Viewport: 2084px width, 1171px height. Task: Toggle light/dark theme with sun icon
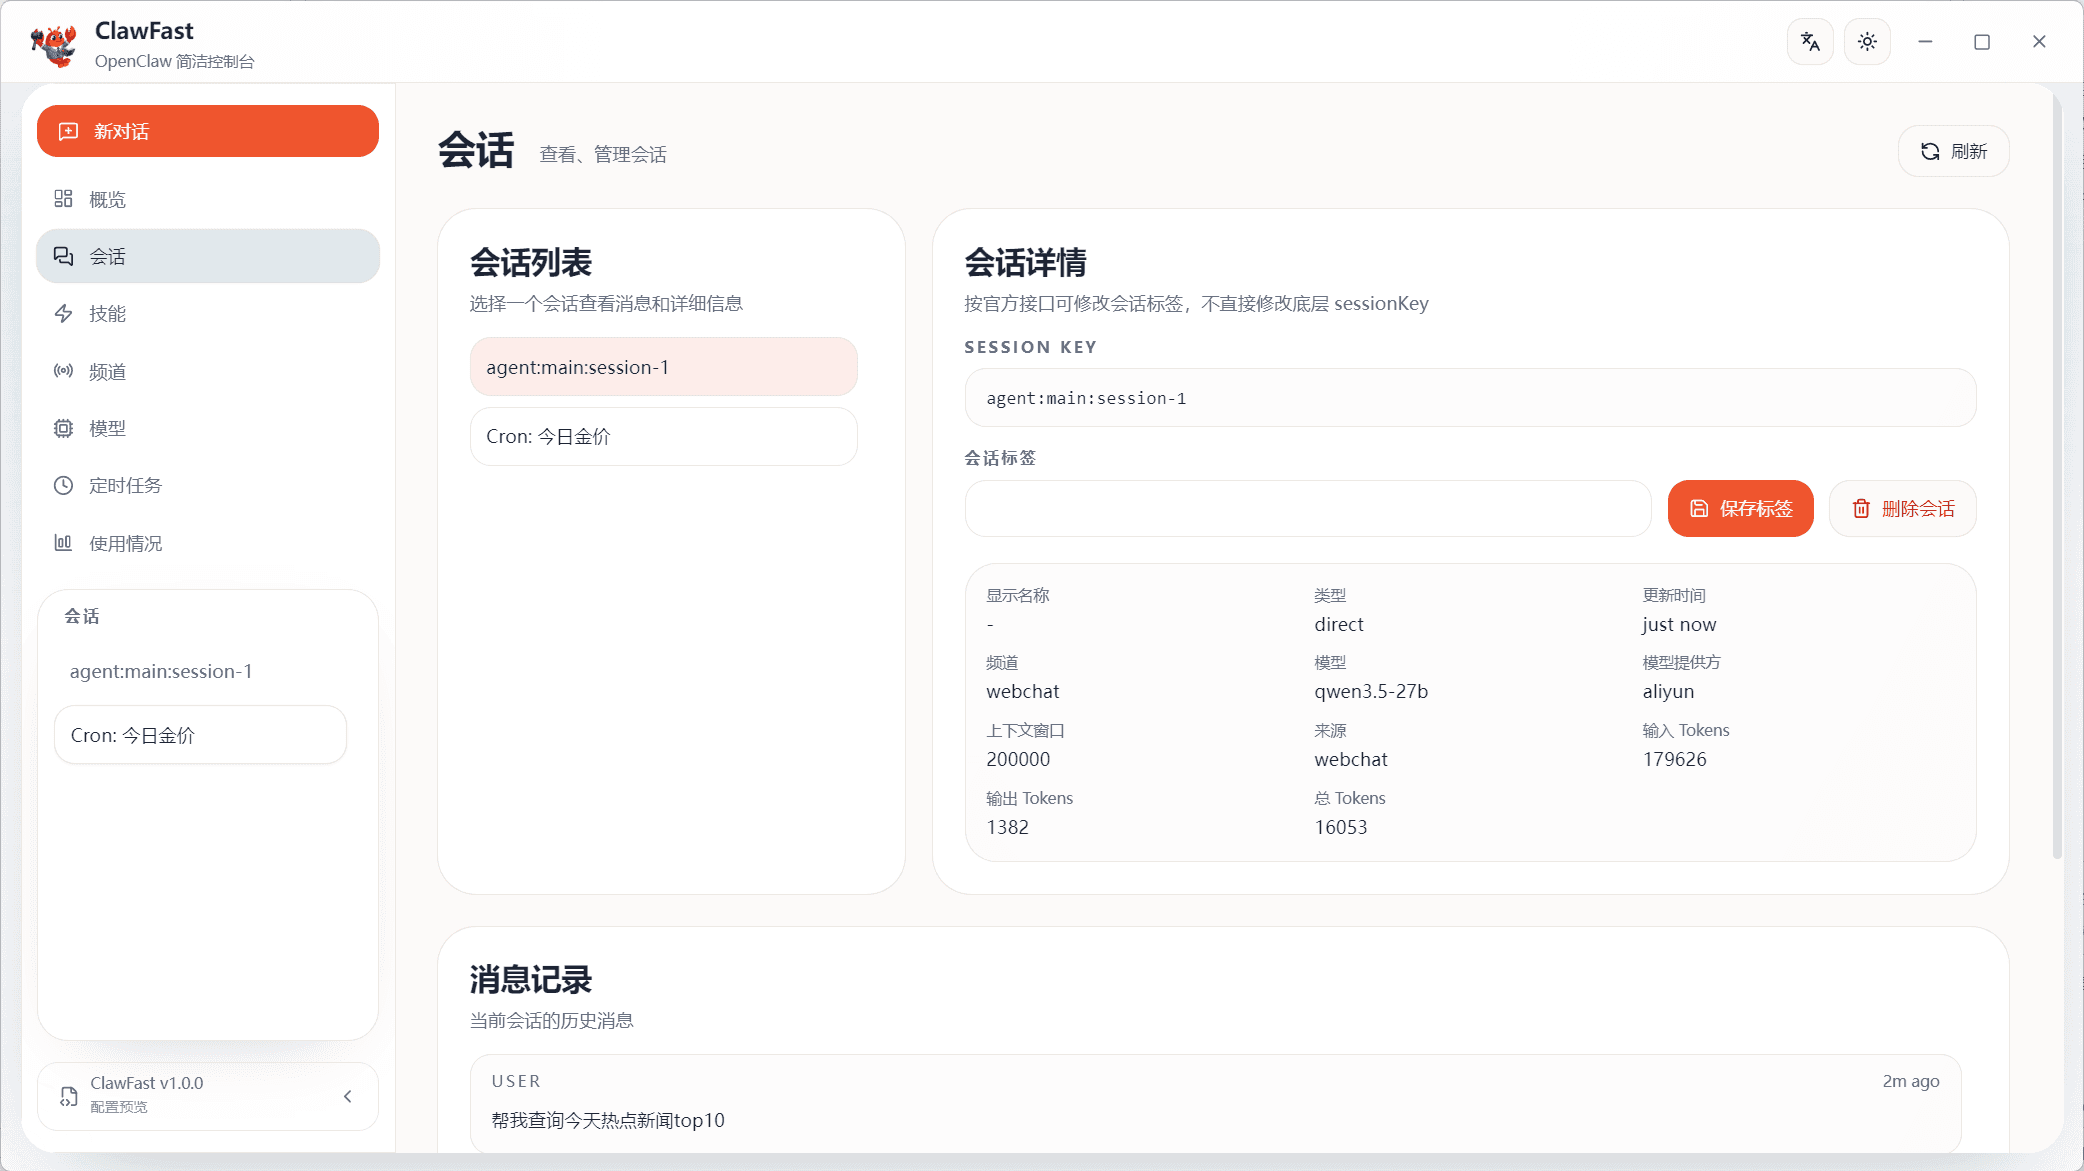[1866, 41]
